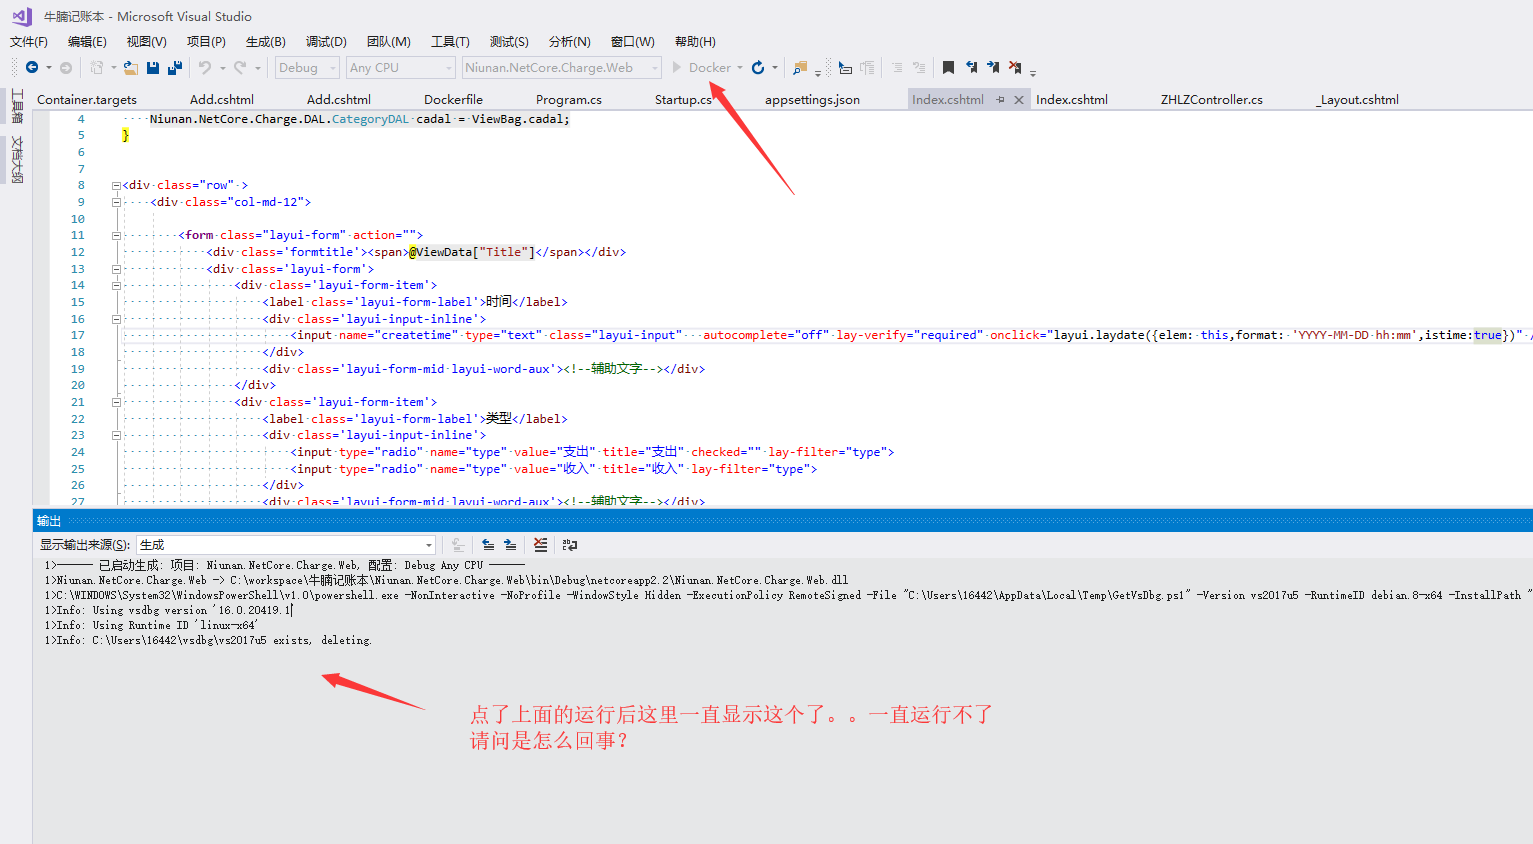The width and height of the screenshot is (1533, 844).
Task: Toggle a bookmark on the current line
Action: point(948,67)
